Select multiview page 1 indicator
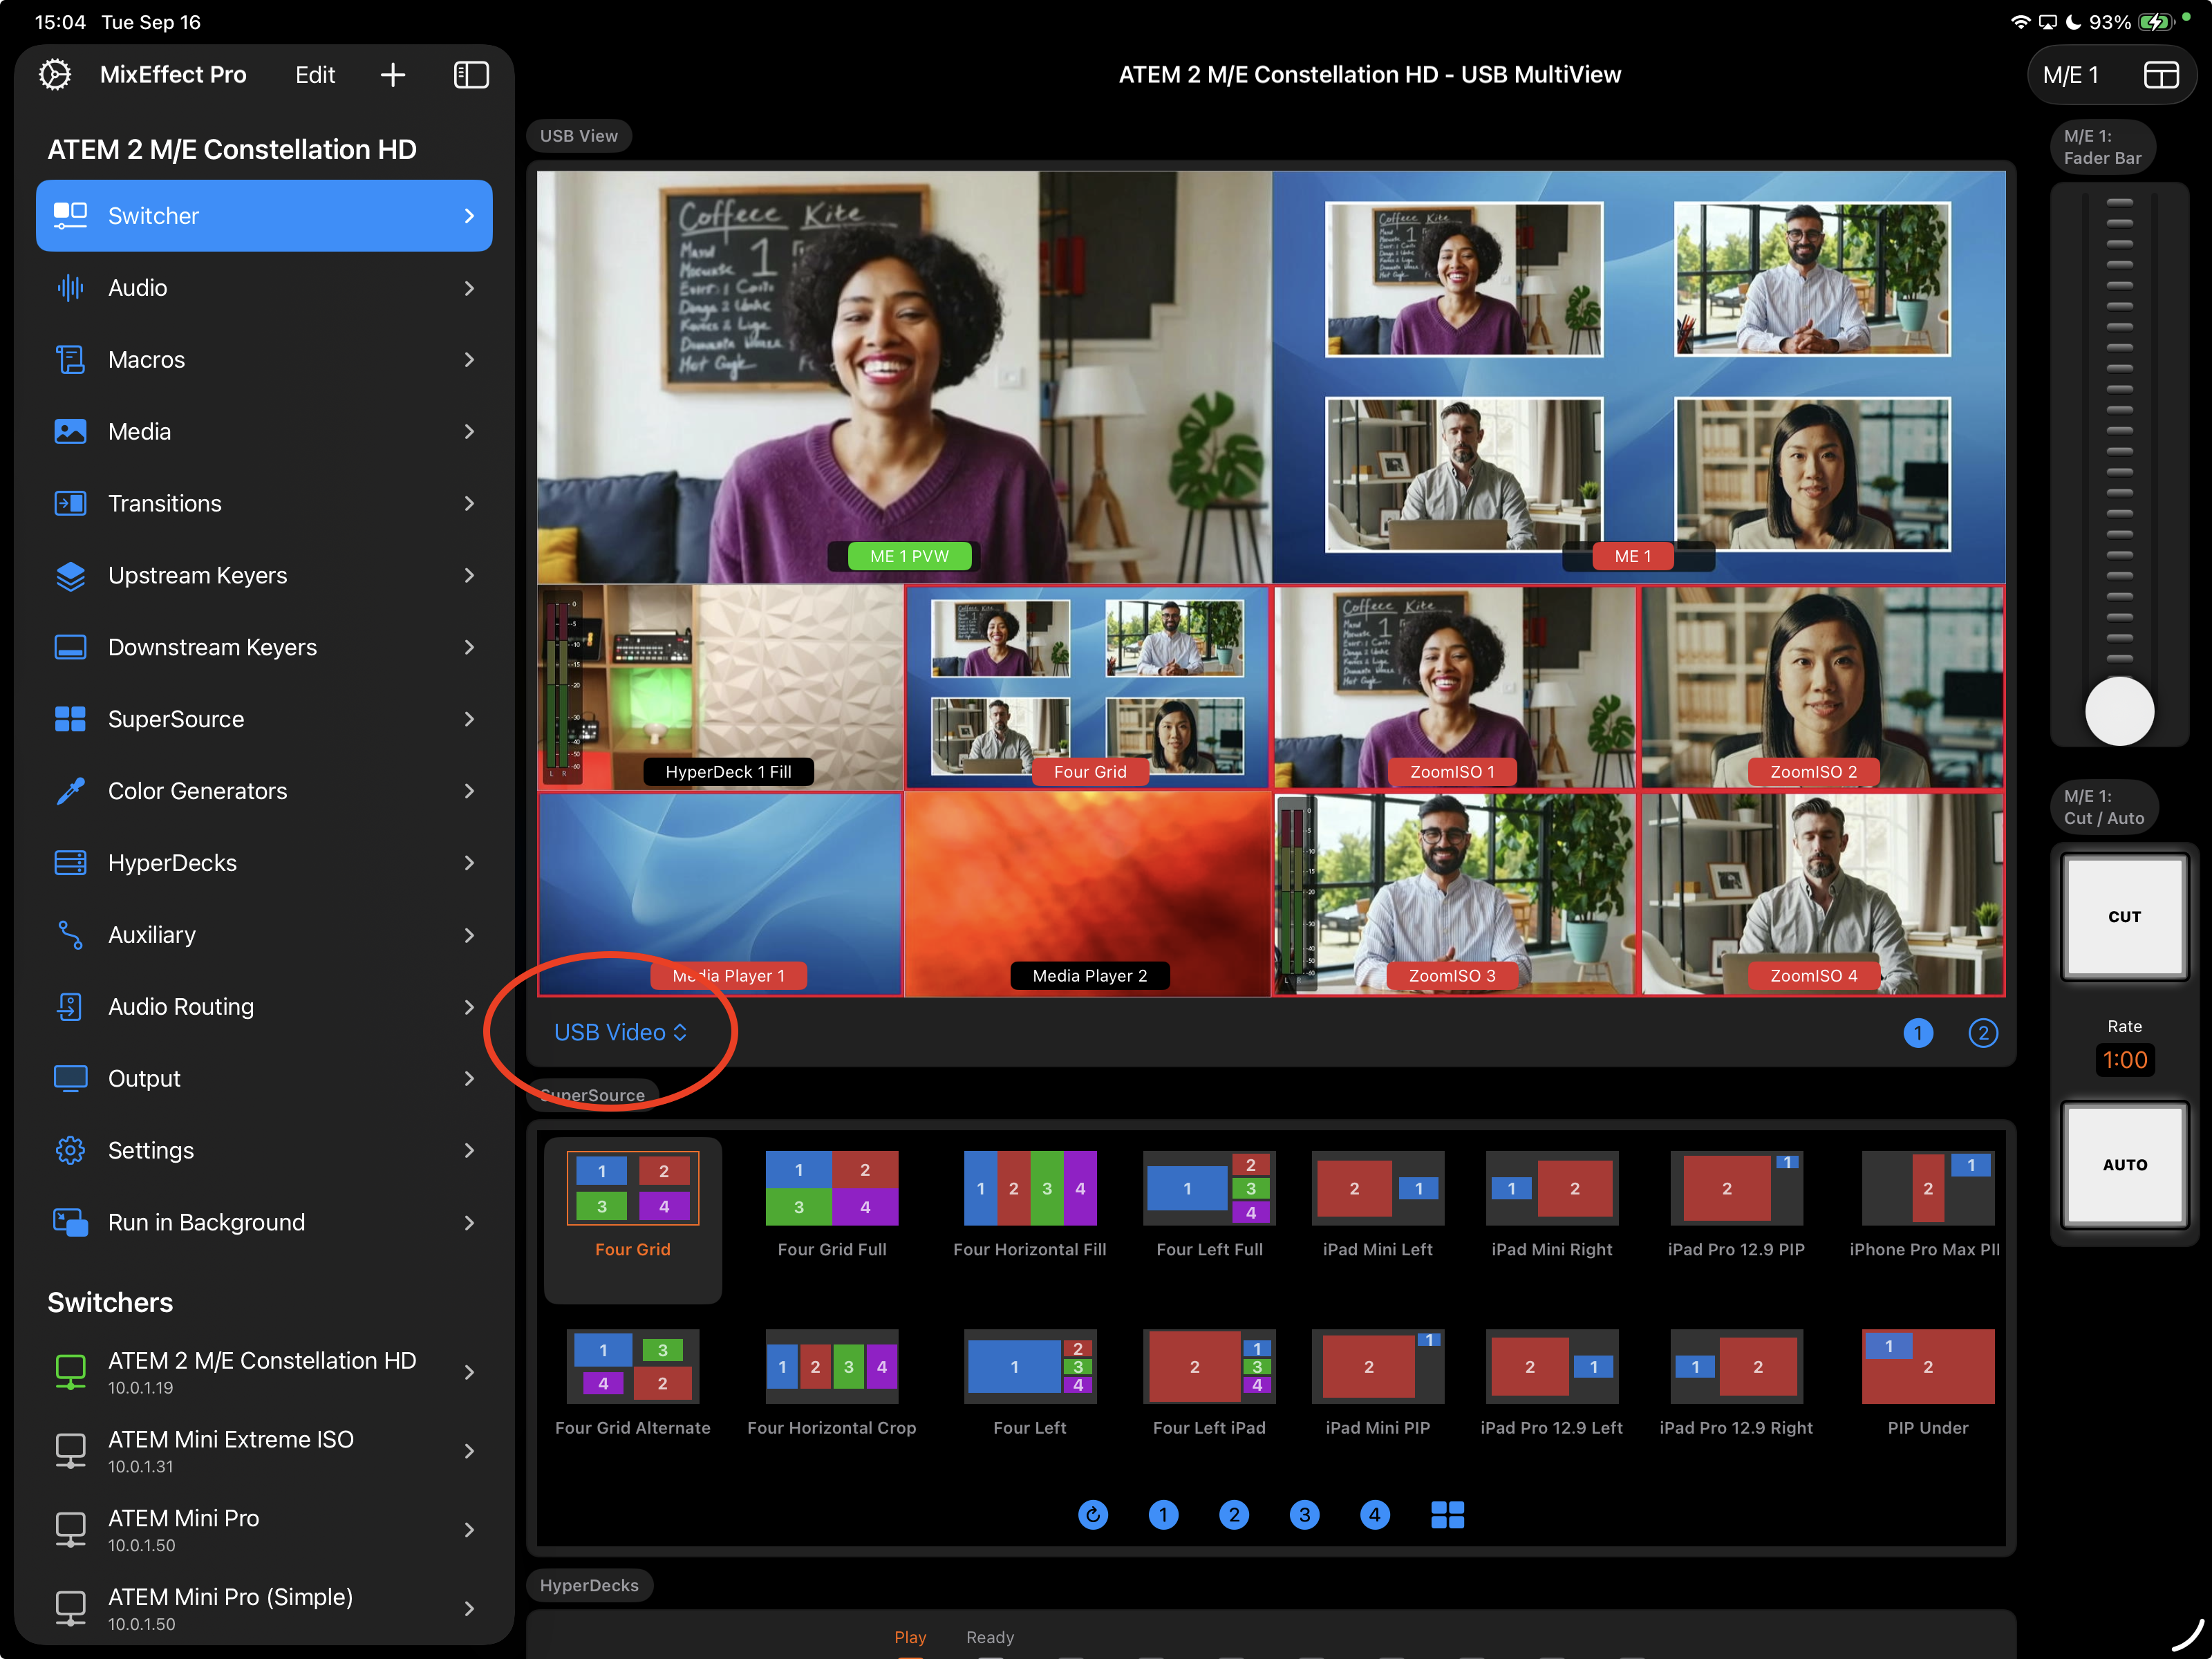Viewport: 2212px width, 1659px height. [1917, 1032]
